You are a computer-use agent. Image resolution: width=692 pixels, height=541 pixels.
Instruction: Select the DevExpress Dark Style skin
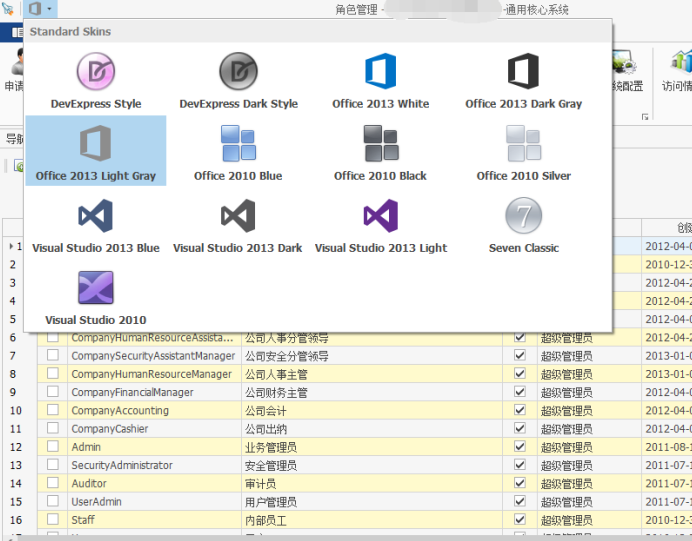coord(238,80)
